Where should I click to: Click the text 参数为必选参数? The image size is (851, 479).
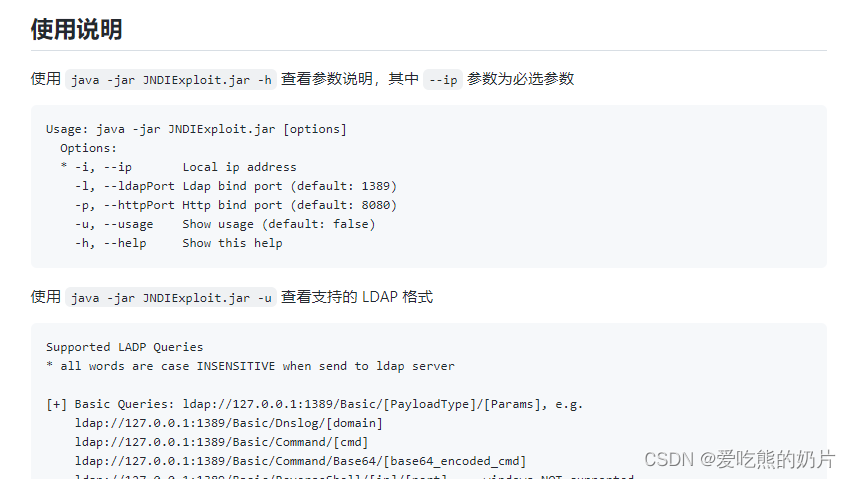(520, 79)
